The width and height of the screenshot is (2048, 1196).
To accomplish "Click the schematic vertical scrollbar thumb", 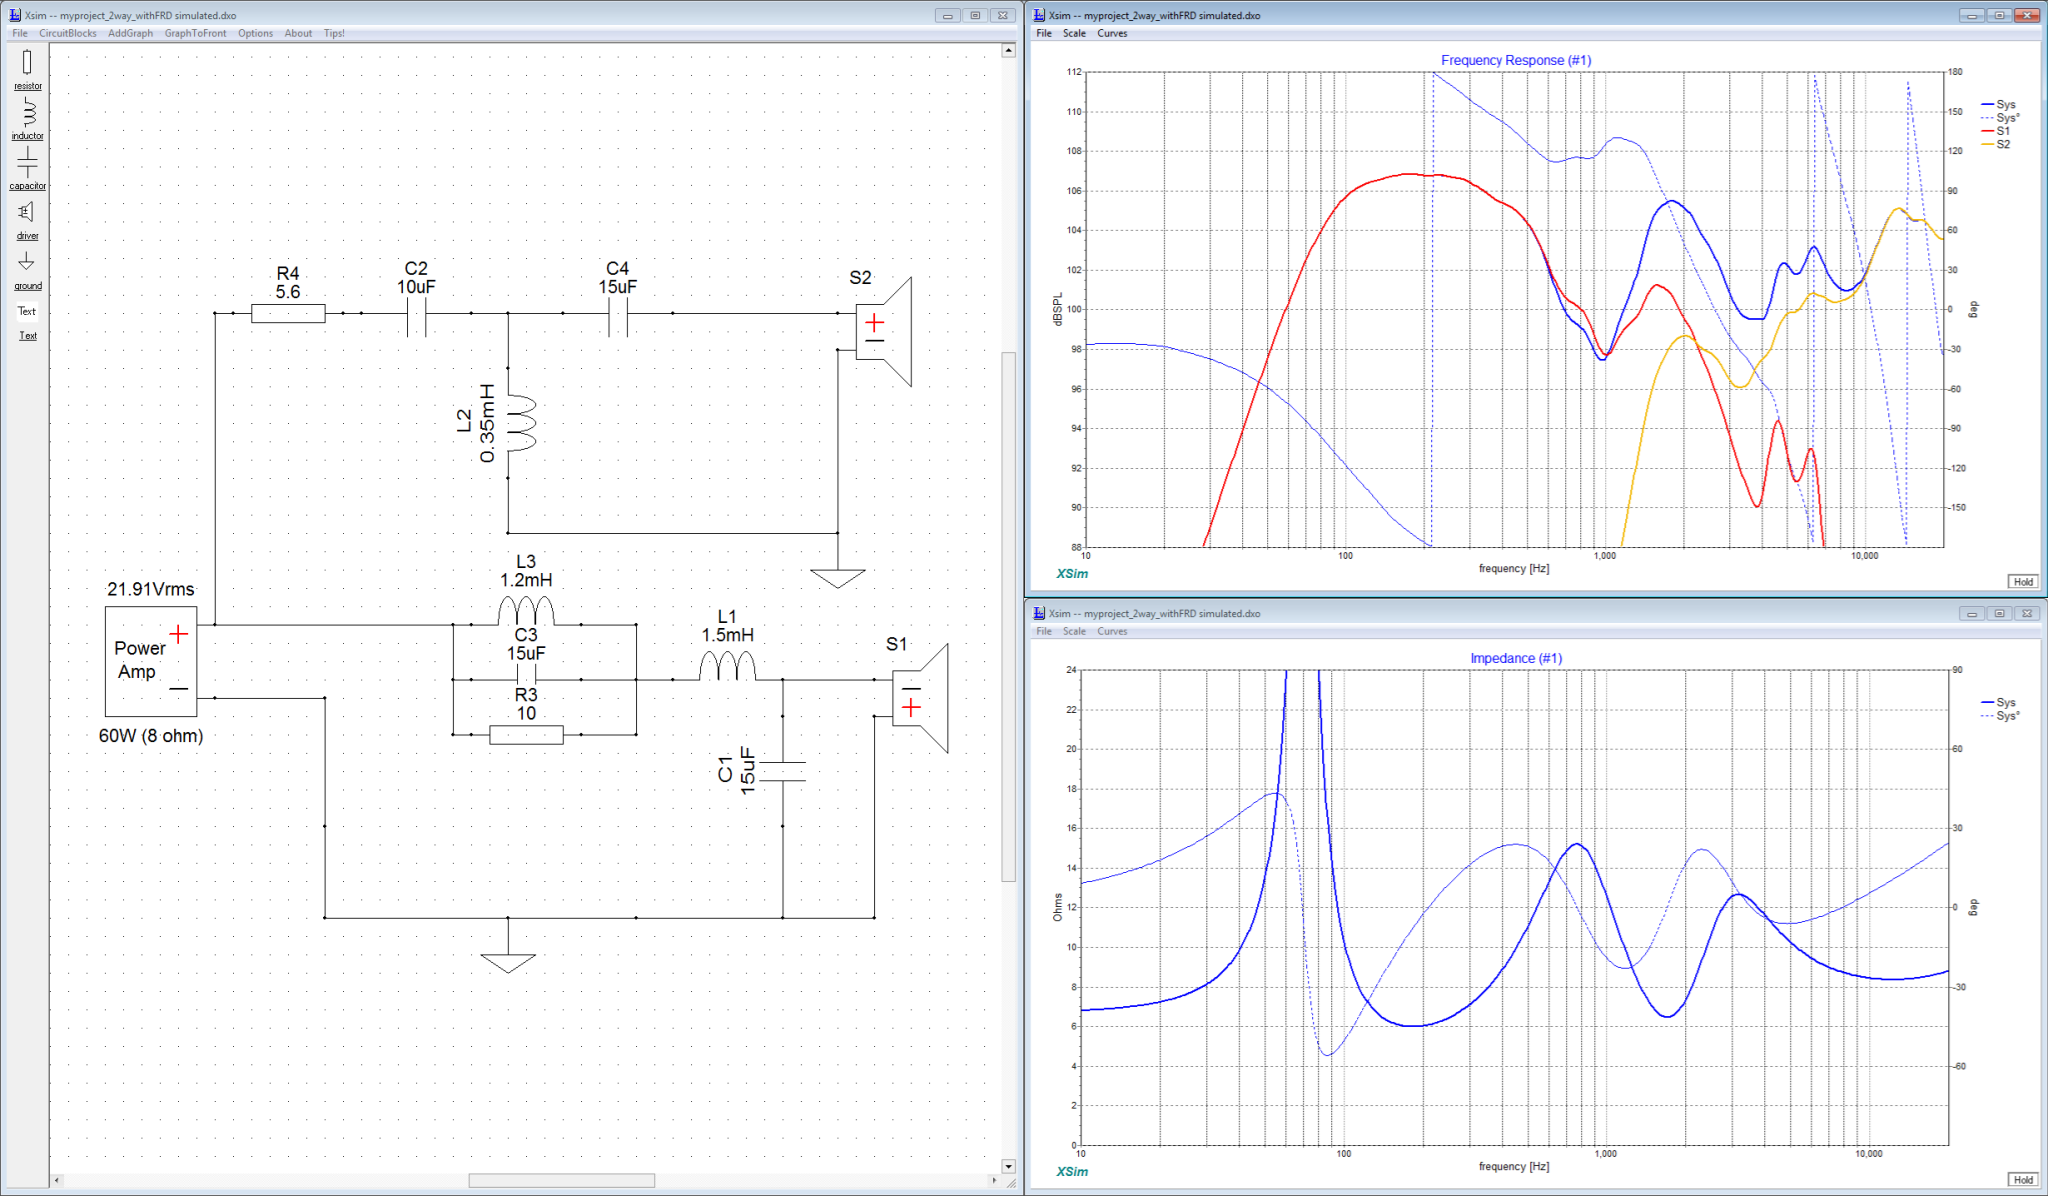I will [1008, 616].
